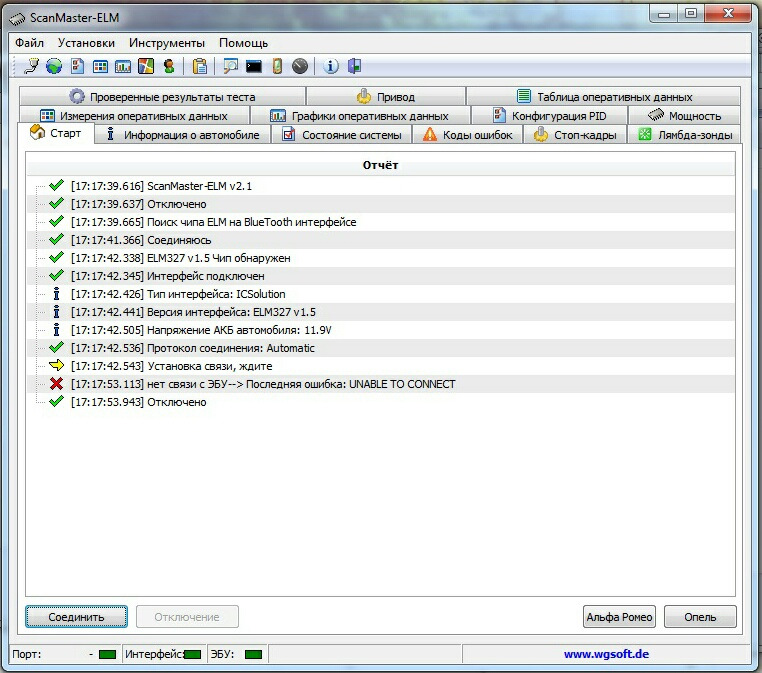Screen dimensions: 762x673
Task: Open the Таблица оперативных данных tab
Action: (x=604, y=97)
